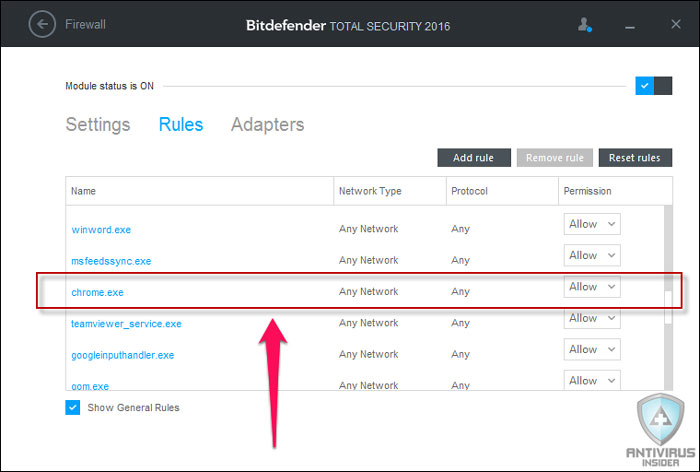Select the Rules tab
700x472 pixels.
pos(181,125)
